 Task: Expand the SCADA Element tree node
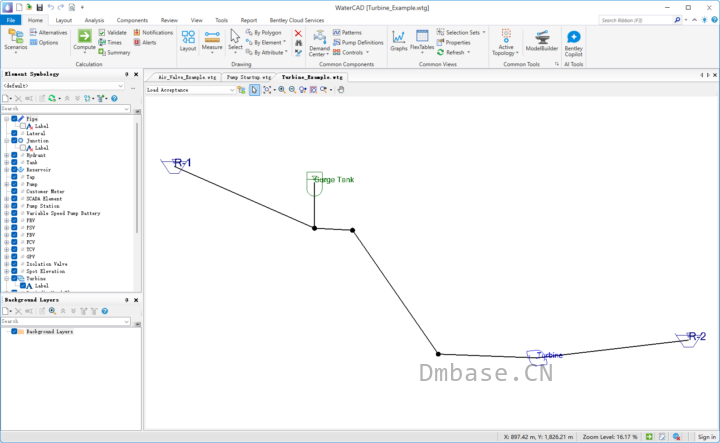[6, 199]
